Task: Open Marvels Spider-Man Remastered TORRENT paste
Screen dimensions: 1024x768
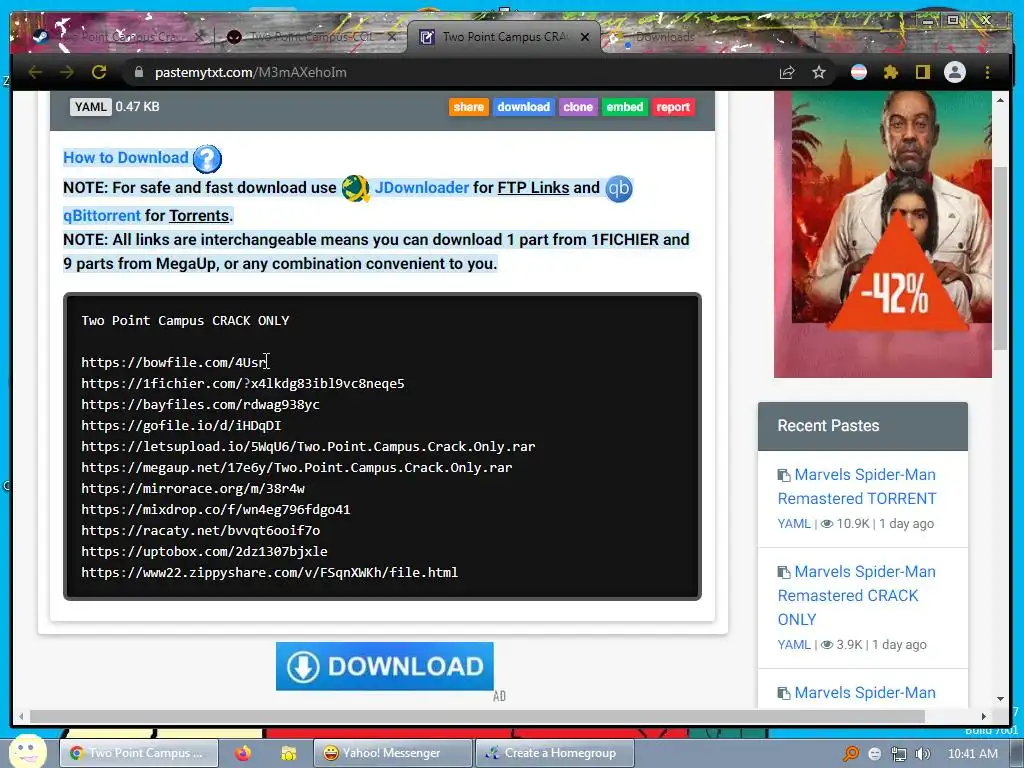Action: 857,487
